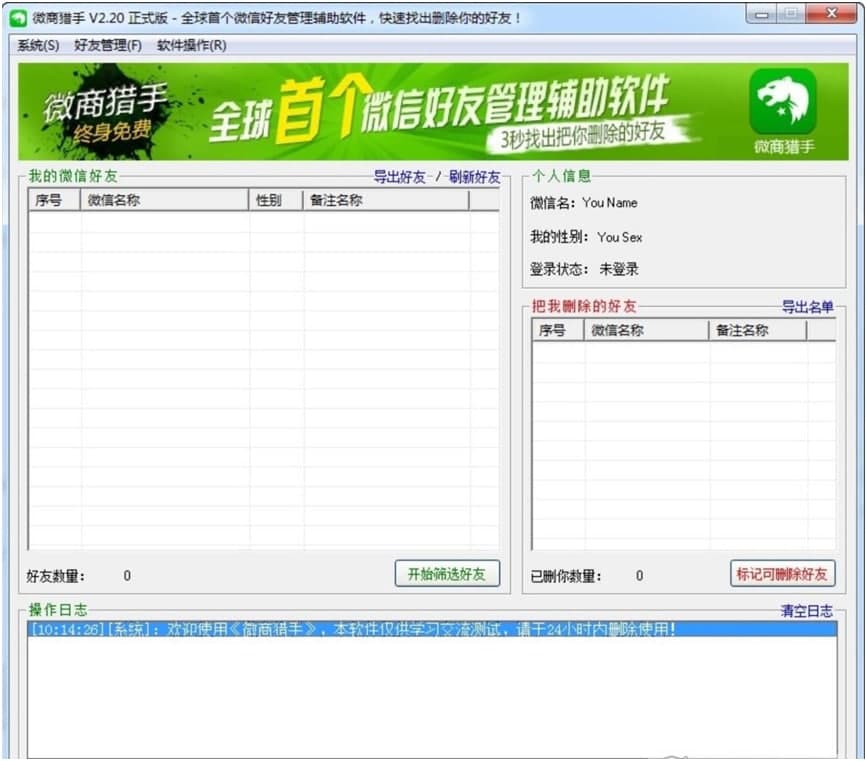This screenshot has width=867, height=761.
Task: Open the 好友管理(F) menu
Action: 108,45
